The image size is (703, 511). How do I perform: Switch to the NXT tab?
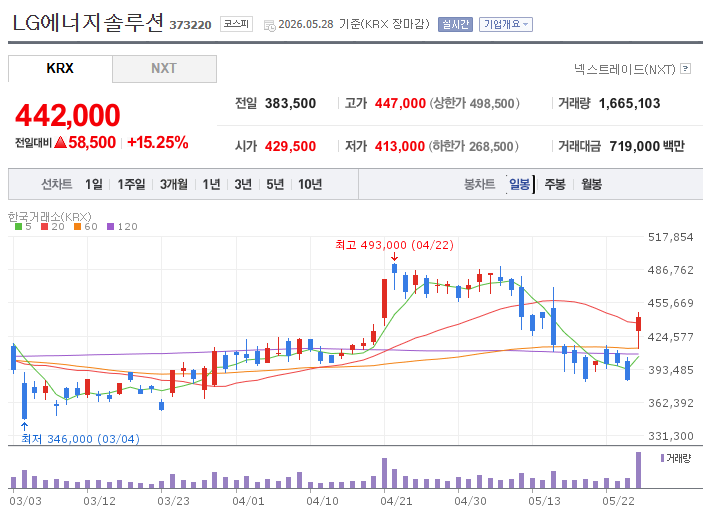click(164, 69)
